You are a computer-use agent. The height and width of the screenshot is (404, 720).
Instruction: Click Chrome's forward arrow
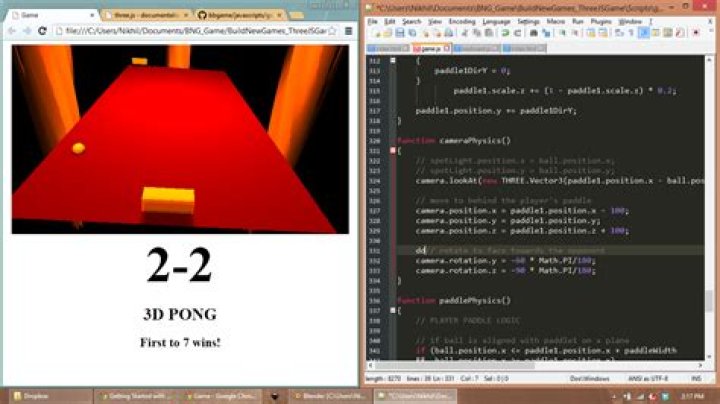click(x=27, y=31)
